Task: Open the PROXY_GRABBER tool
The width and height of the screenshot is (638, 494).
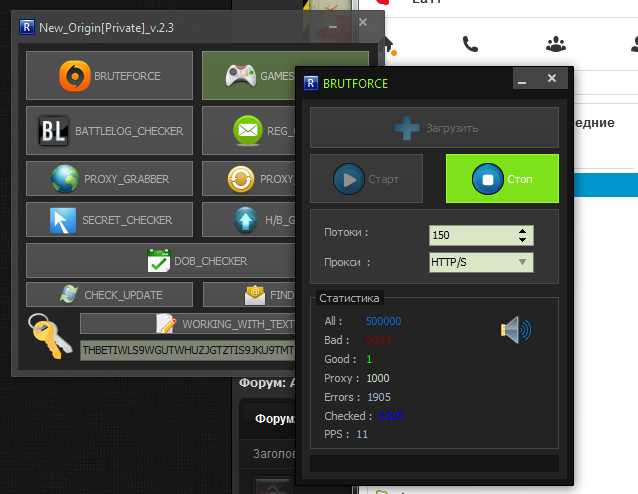Action: 109,179
